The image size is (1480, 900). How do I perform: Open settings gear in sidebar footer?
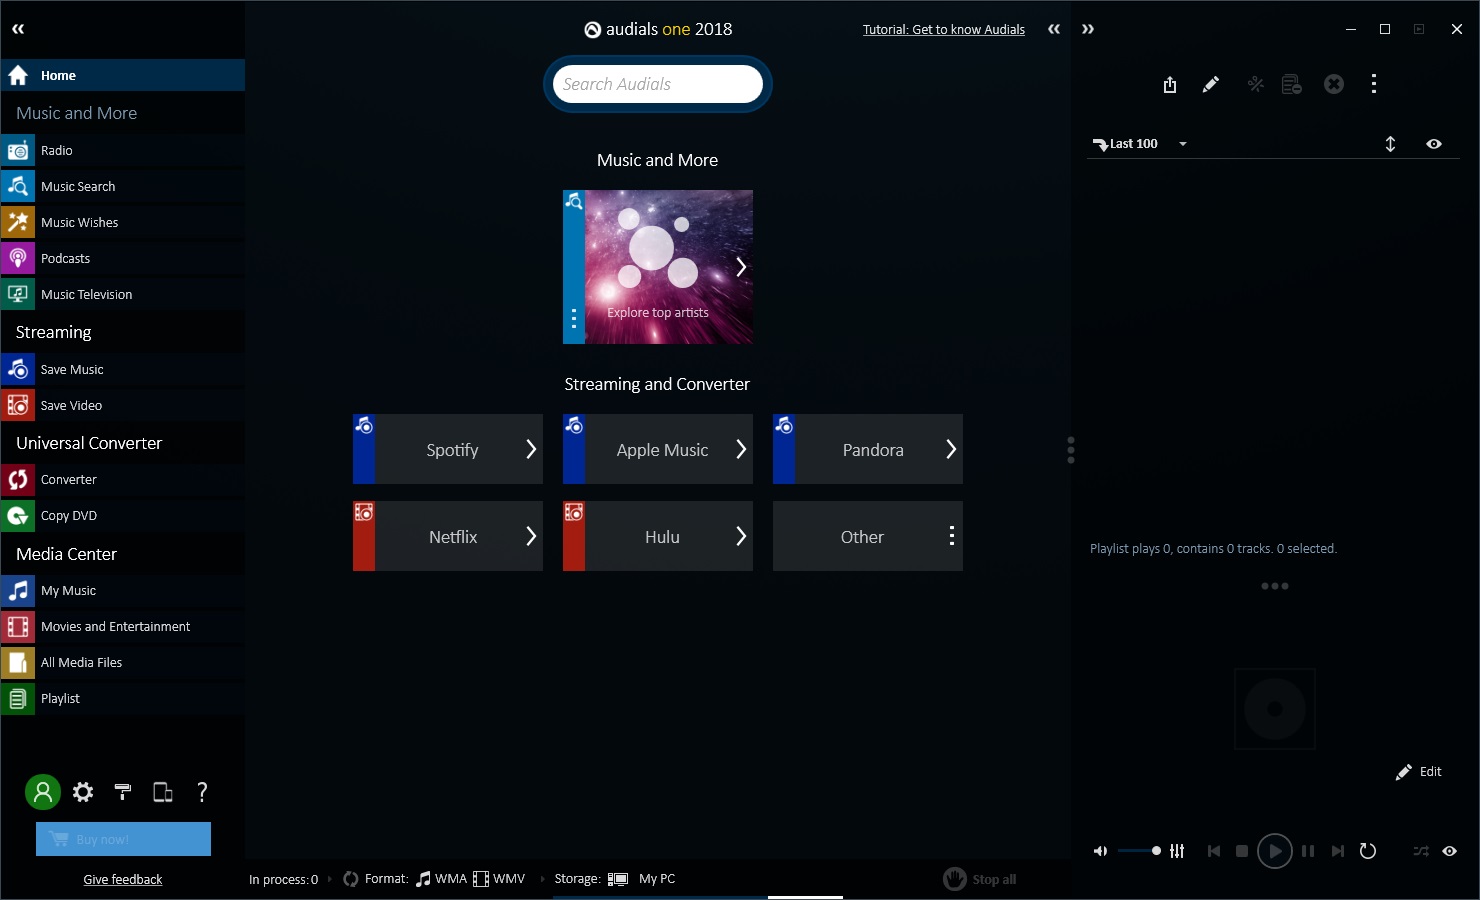tap(83, 792)
